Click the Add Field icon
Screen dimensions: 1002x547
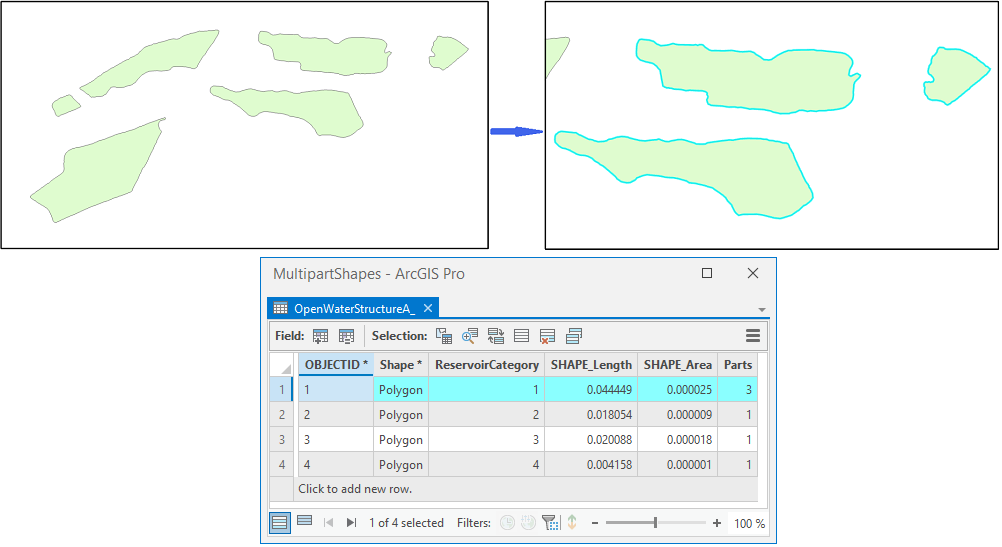tap(320, 336)
